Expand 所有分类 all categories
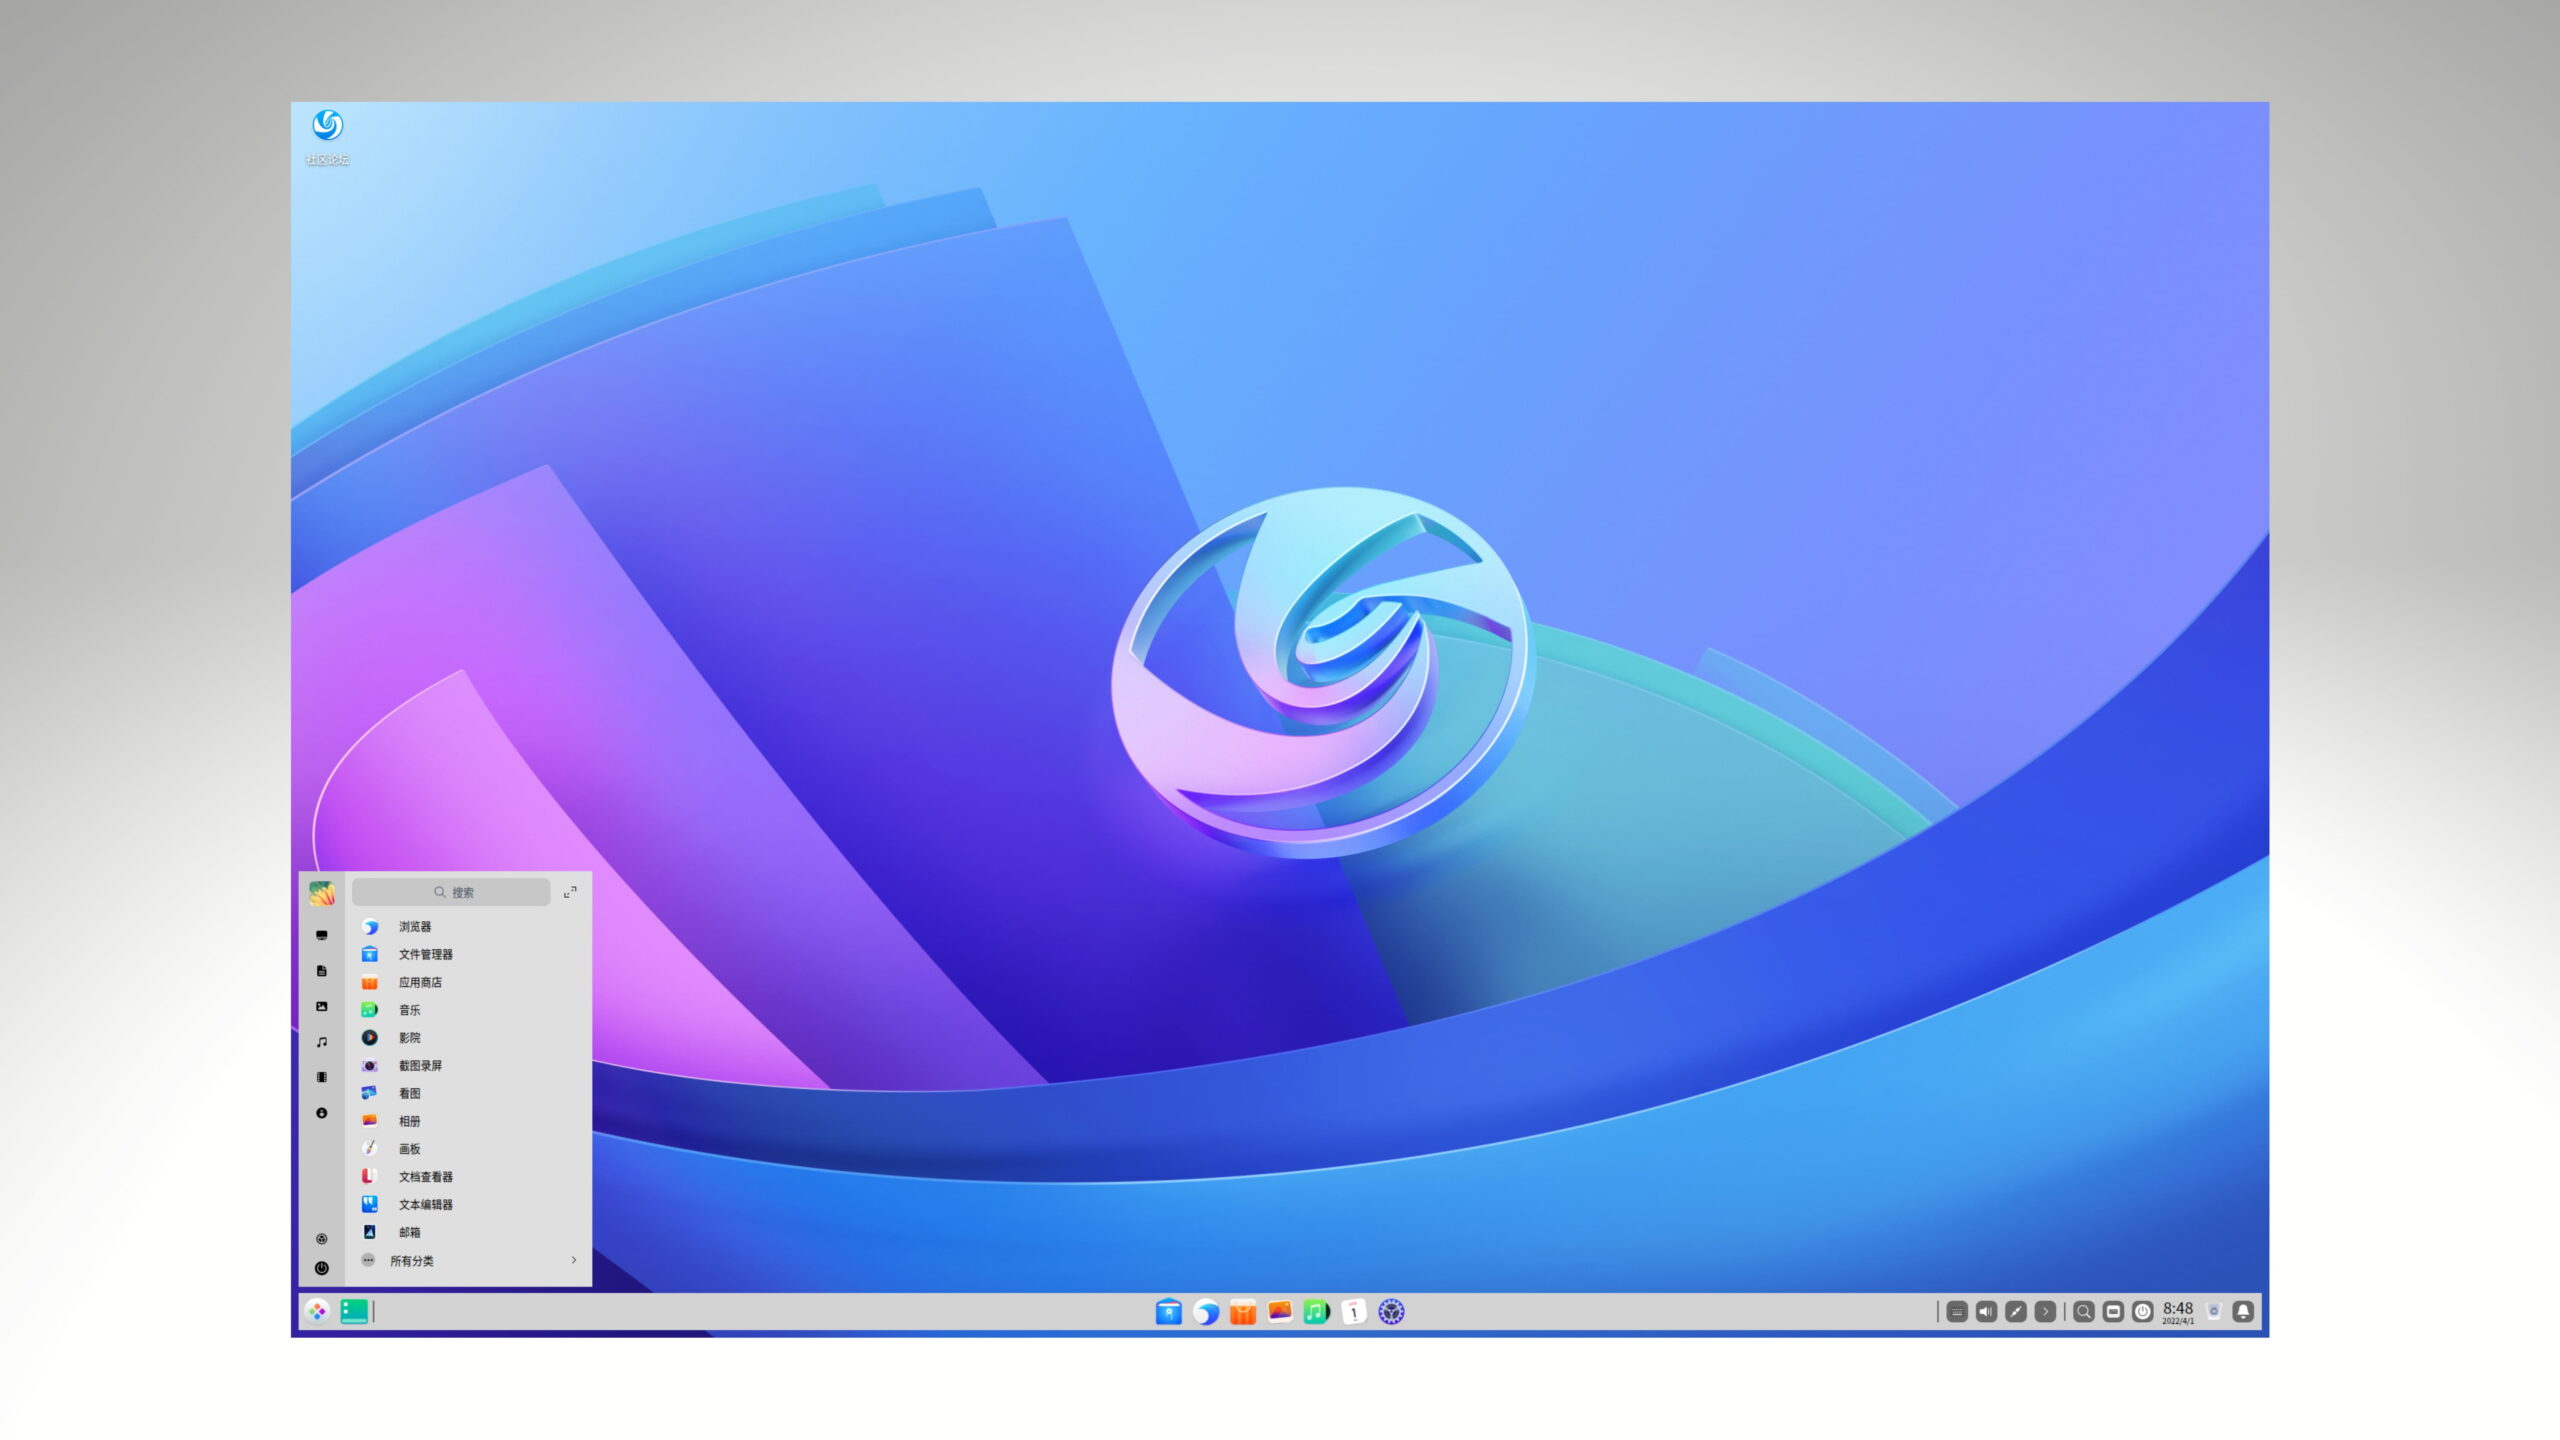Image resolution: width=2560 pixels, height=1440 pixels. pos(467,1260)
